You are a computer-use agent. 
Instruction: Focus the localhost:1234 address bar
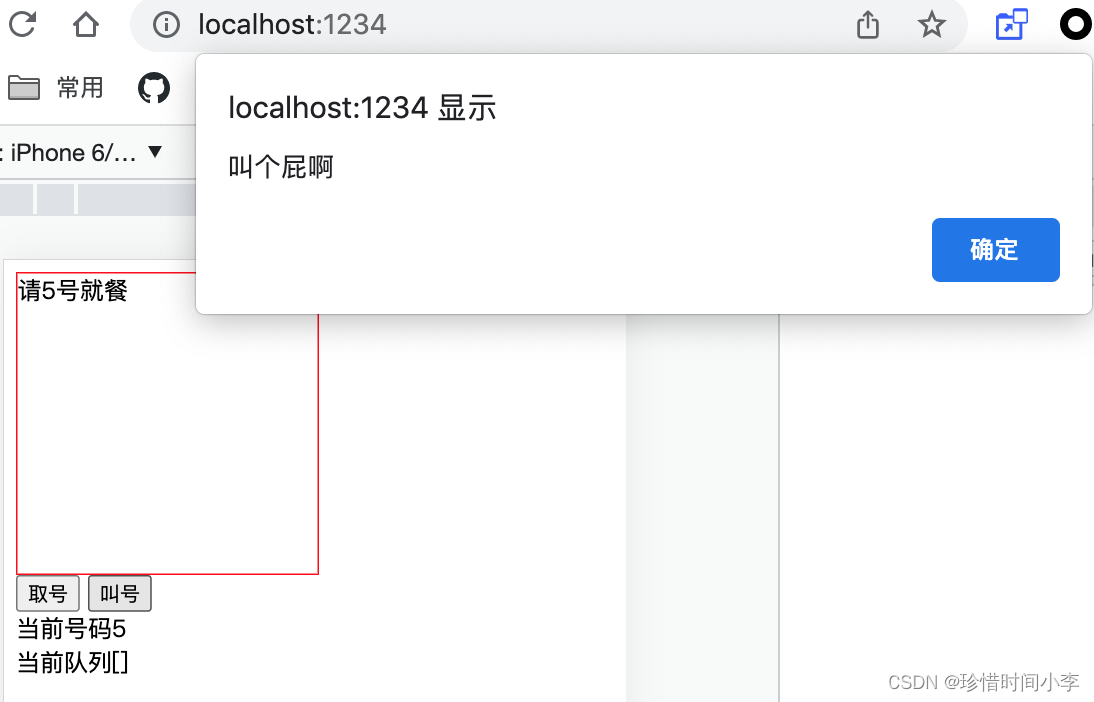pos(292,25)
